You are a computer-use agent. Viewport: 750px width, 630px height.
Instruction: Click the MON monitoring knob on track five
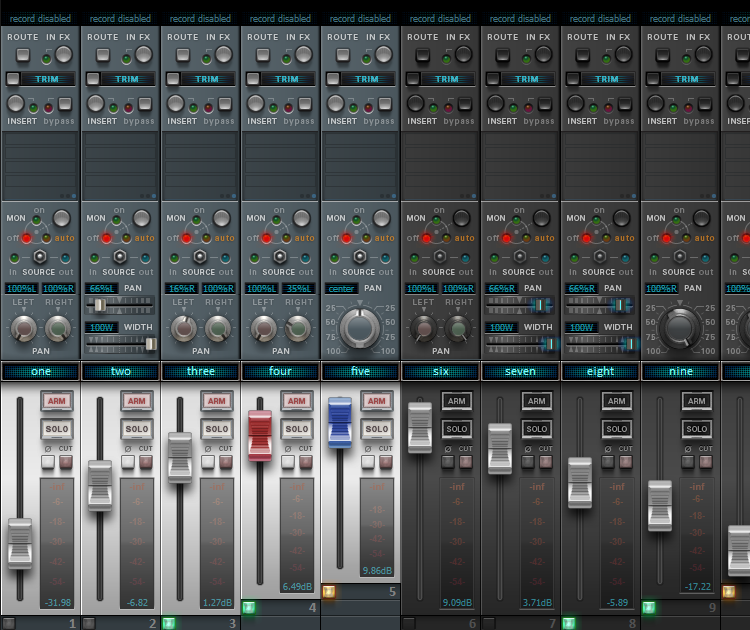[381, 218]
